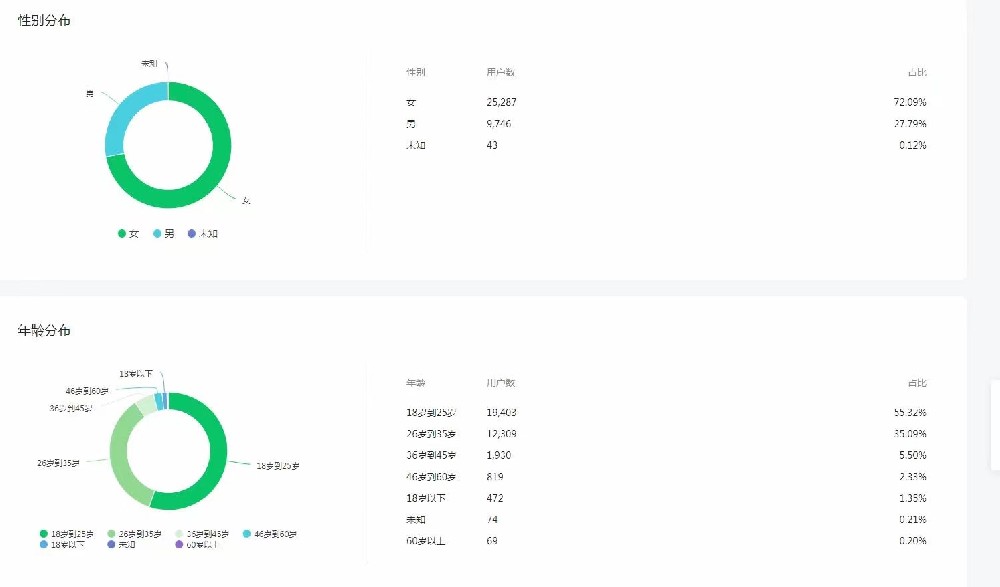Select the 占比 column header in age table
Image resolution: width=1000 pixels, height=587 pixels.
click(x=917, y=383)
